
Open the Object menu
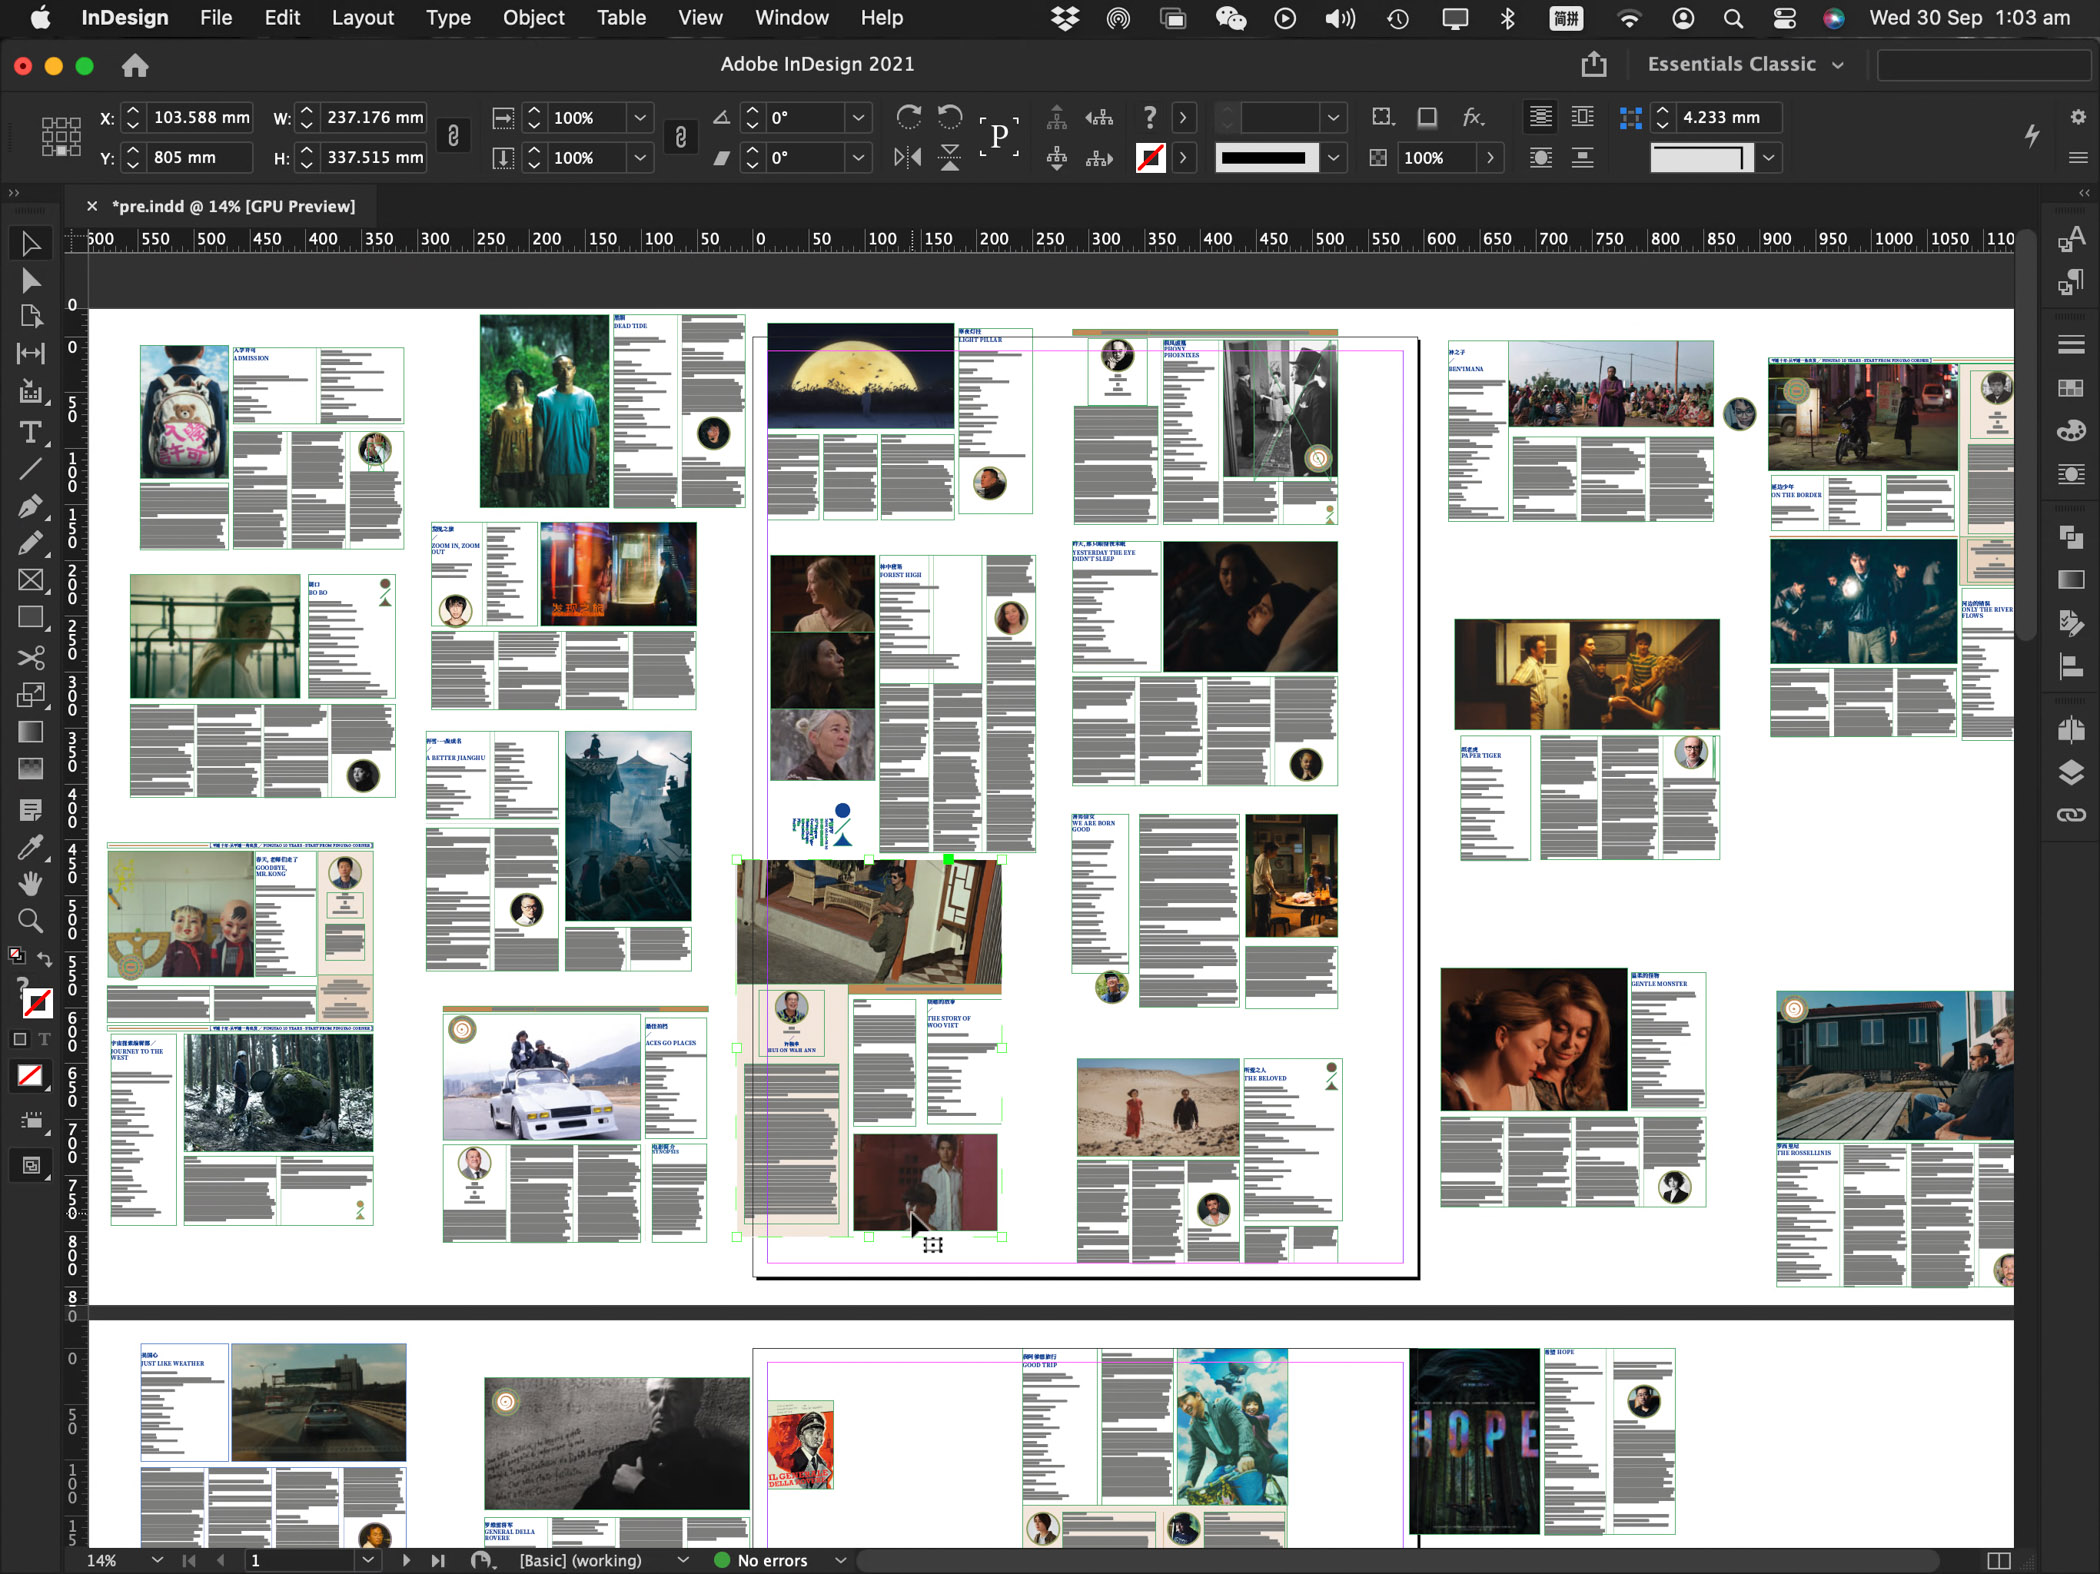(x=533, y=18)
